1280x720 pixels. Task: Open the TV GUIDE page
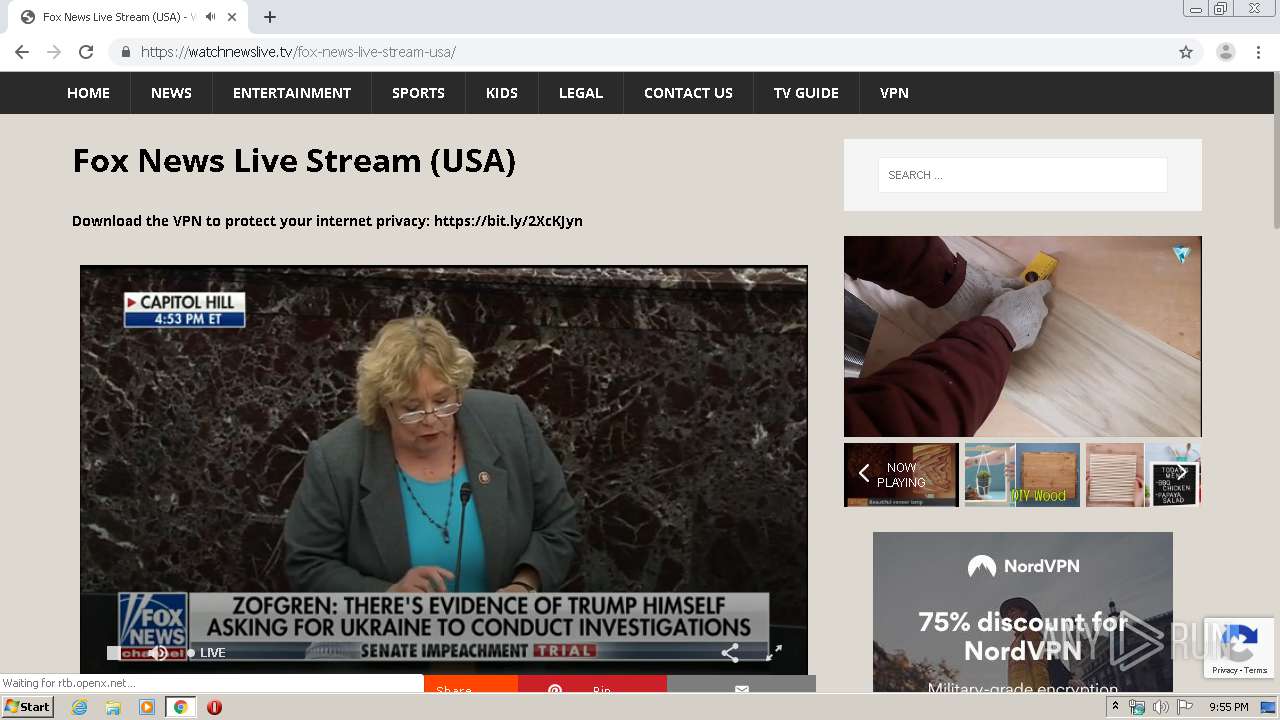coord(806,93)
